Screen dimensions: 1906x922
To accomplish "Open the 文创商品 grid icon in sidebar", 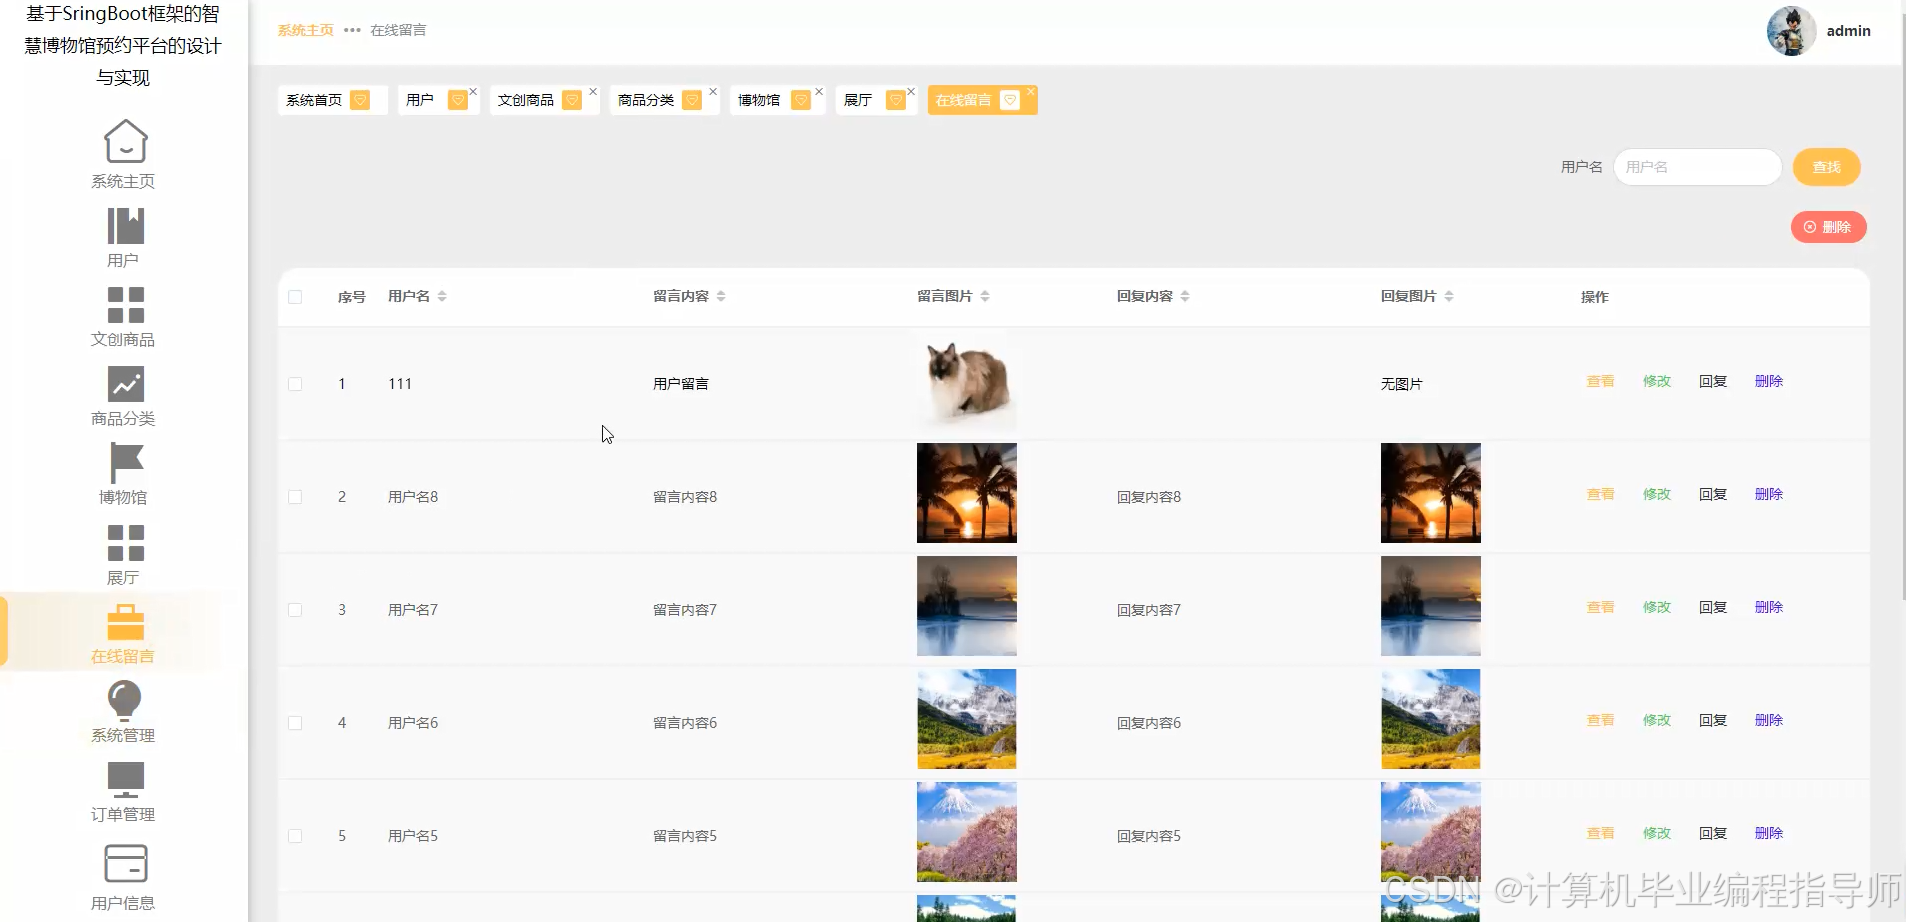I will tap(125, 304).
